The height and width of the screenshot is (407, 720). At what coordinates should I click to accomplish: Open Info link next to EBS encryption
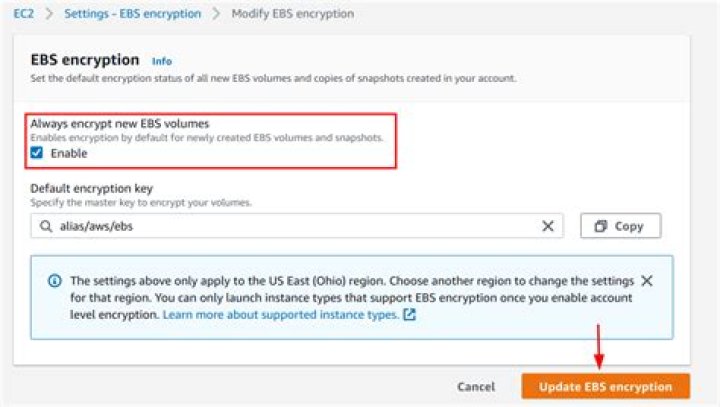(162, 61)
